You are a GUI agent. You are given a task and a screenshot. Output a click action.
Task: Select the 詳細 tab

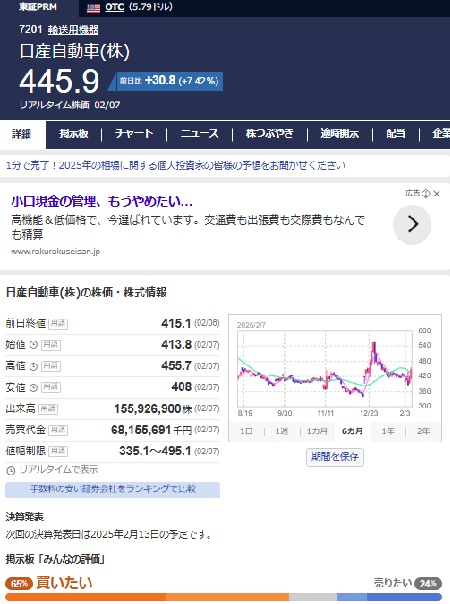point(21,134)
